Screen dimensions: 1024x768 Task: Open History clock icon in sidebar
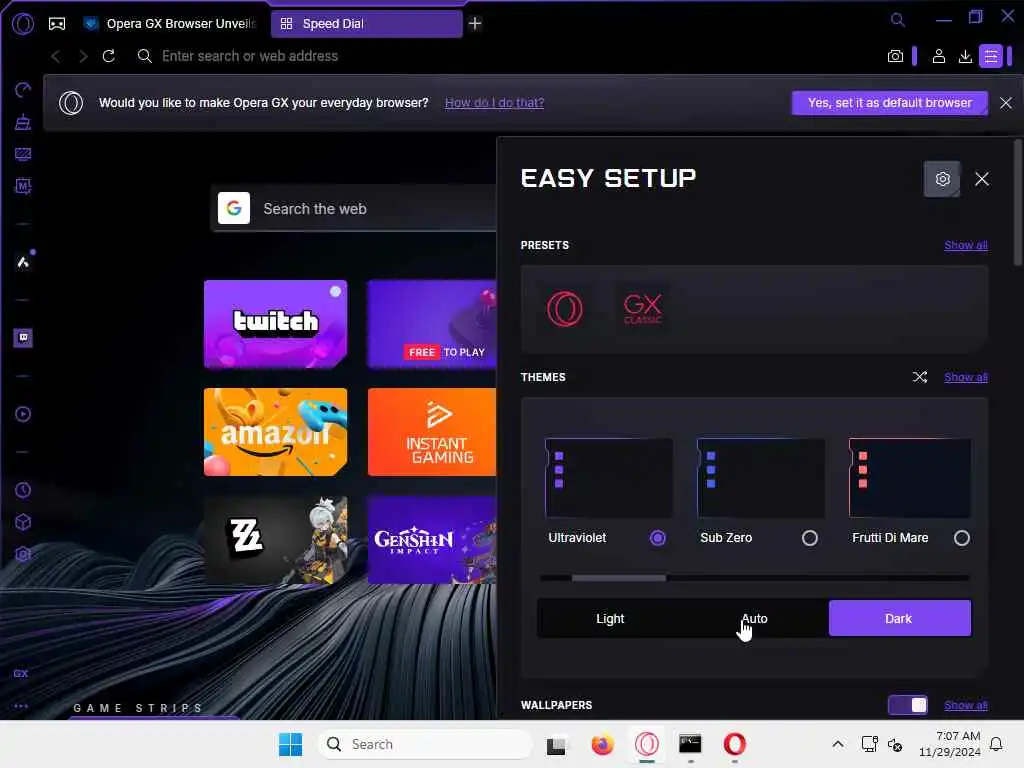(23, 490)
